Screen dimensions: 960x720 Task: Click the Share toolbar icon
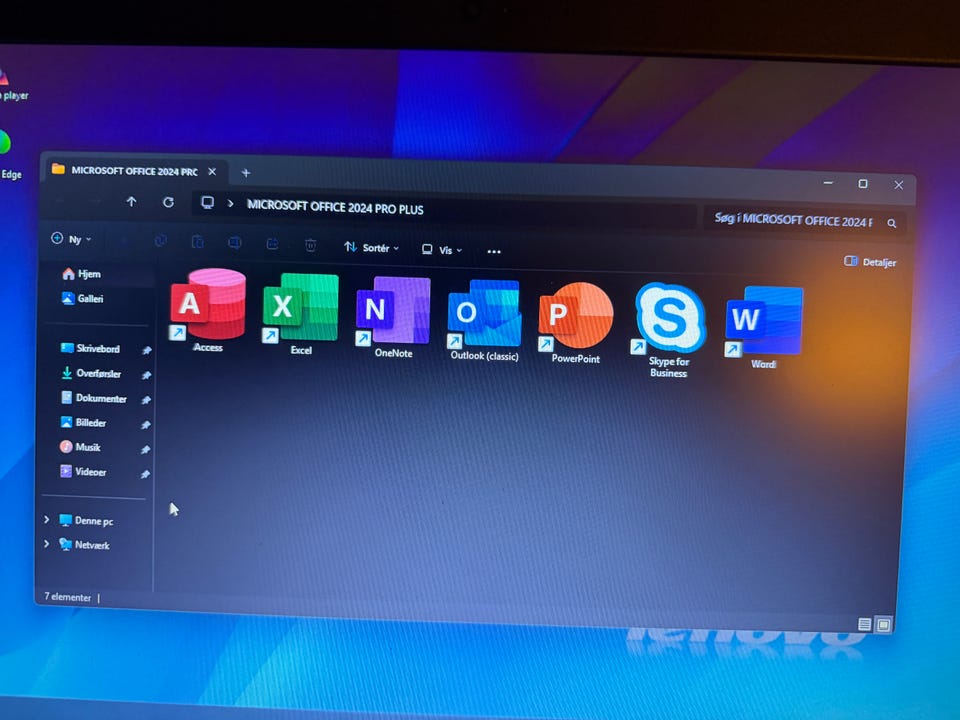pyautogui.click(x=272, y=244)
